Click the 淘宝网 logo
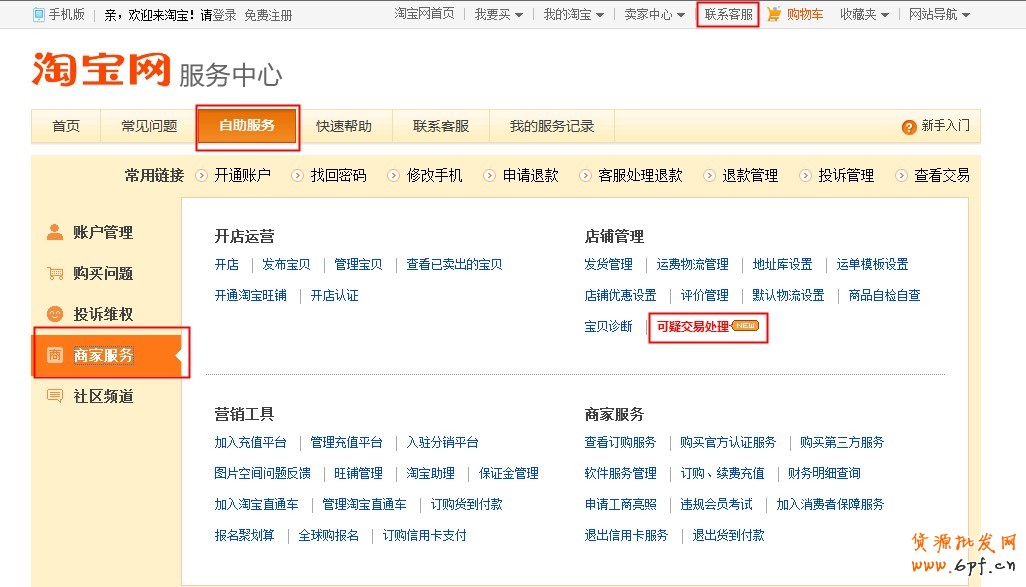The width and height of the screenshot is (1026, 587). [101, 69]
